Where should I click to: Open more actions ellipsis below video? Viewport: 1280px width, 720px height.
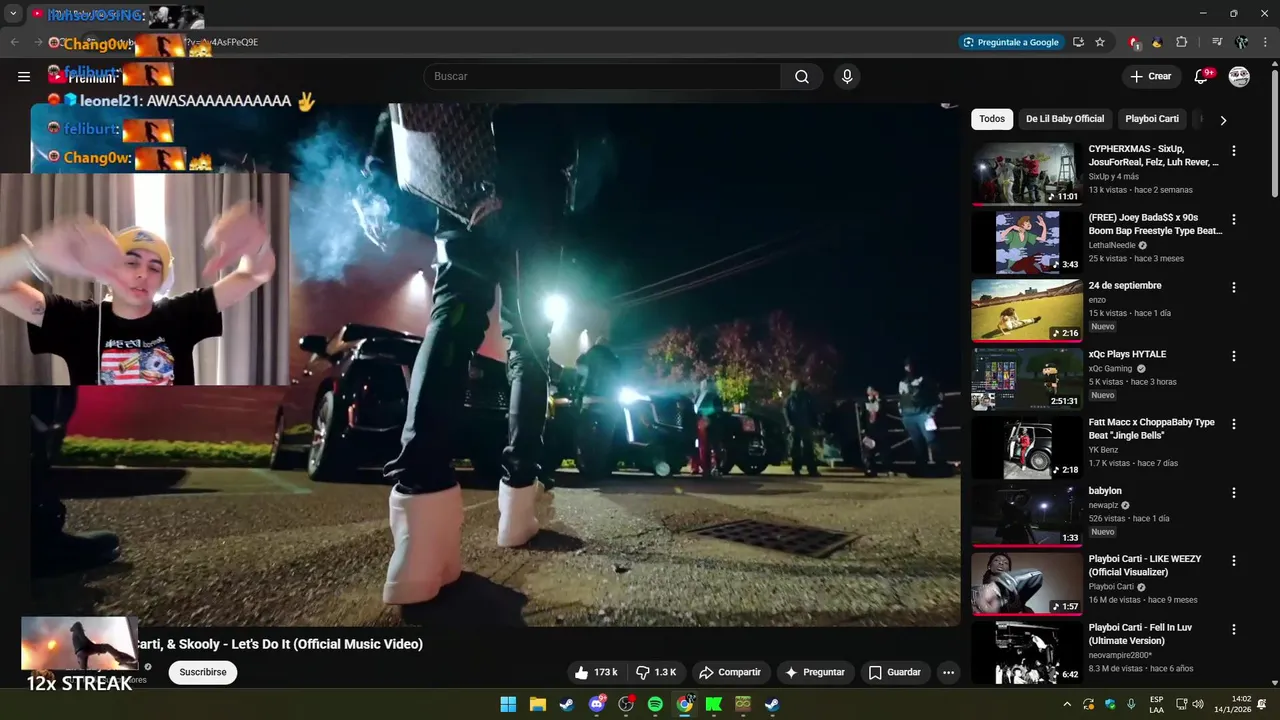(x=948, y=672)
